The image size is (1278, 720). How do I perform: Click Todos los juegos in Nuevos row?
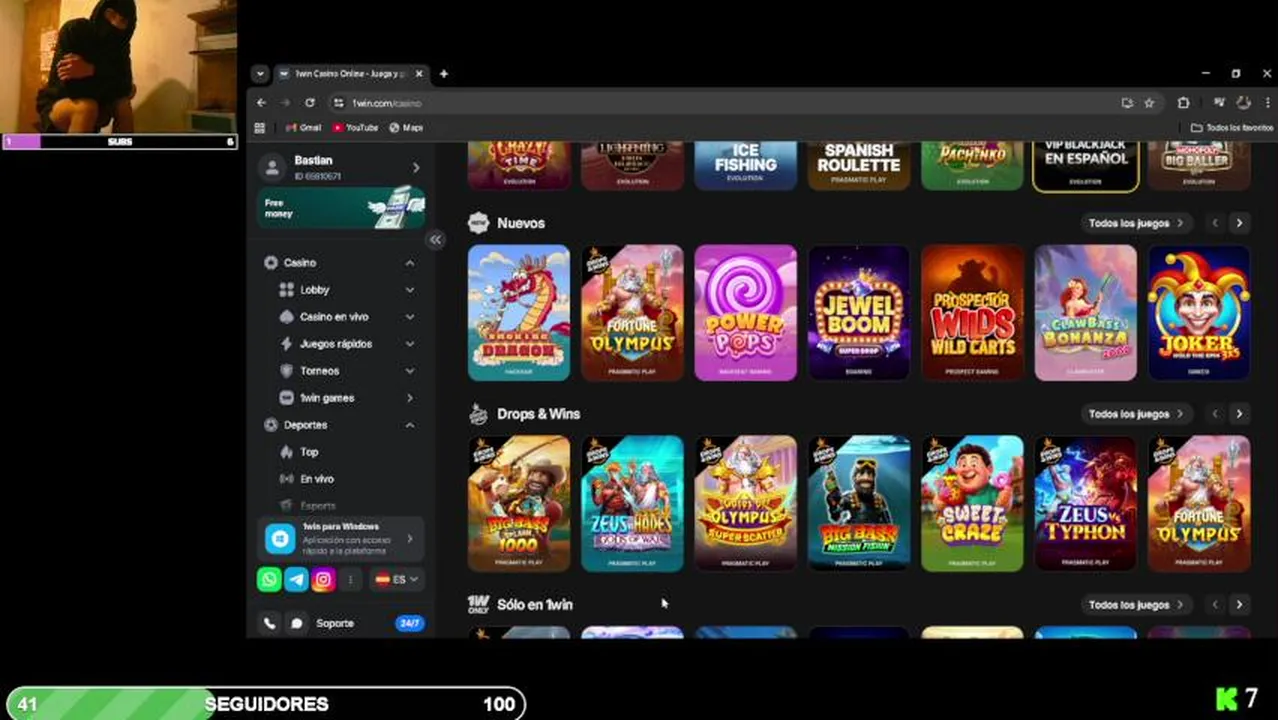tap(1136, 223)
